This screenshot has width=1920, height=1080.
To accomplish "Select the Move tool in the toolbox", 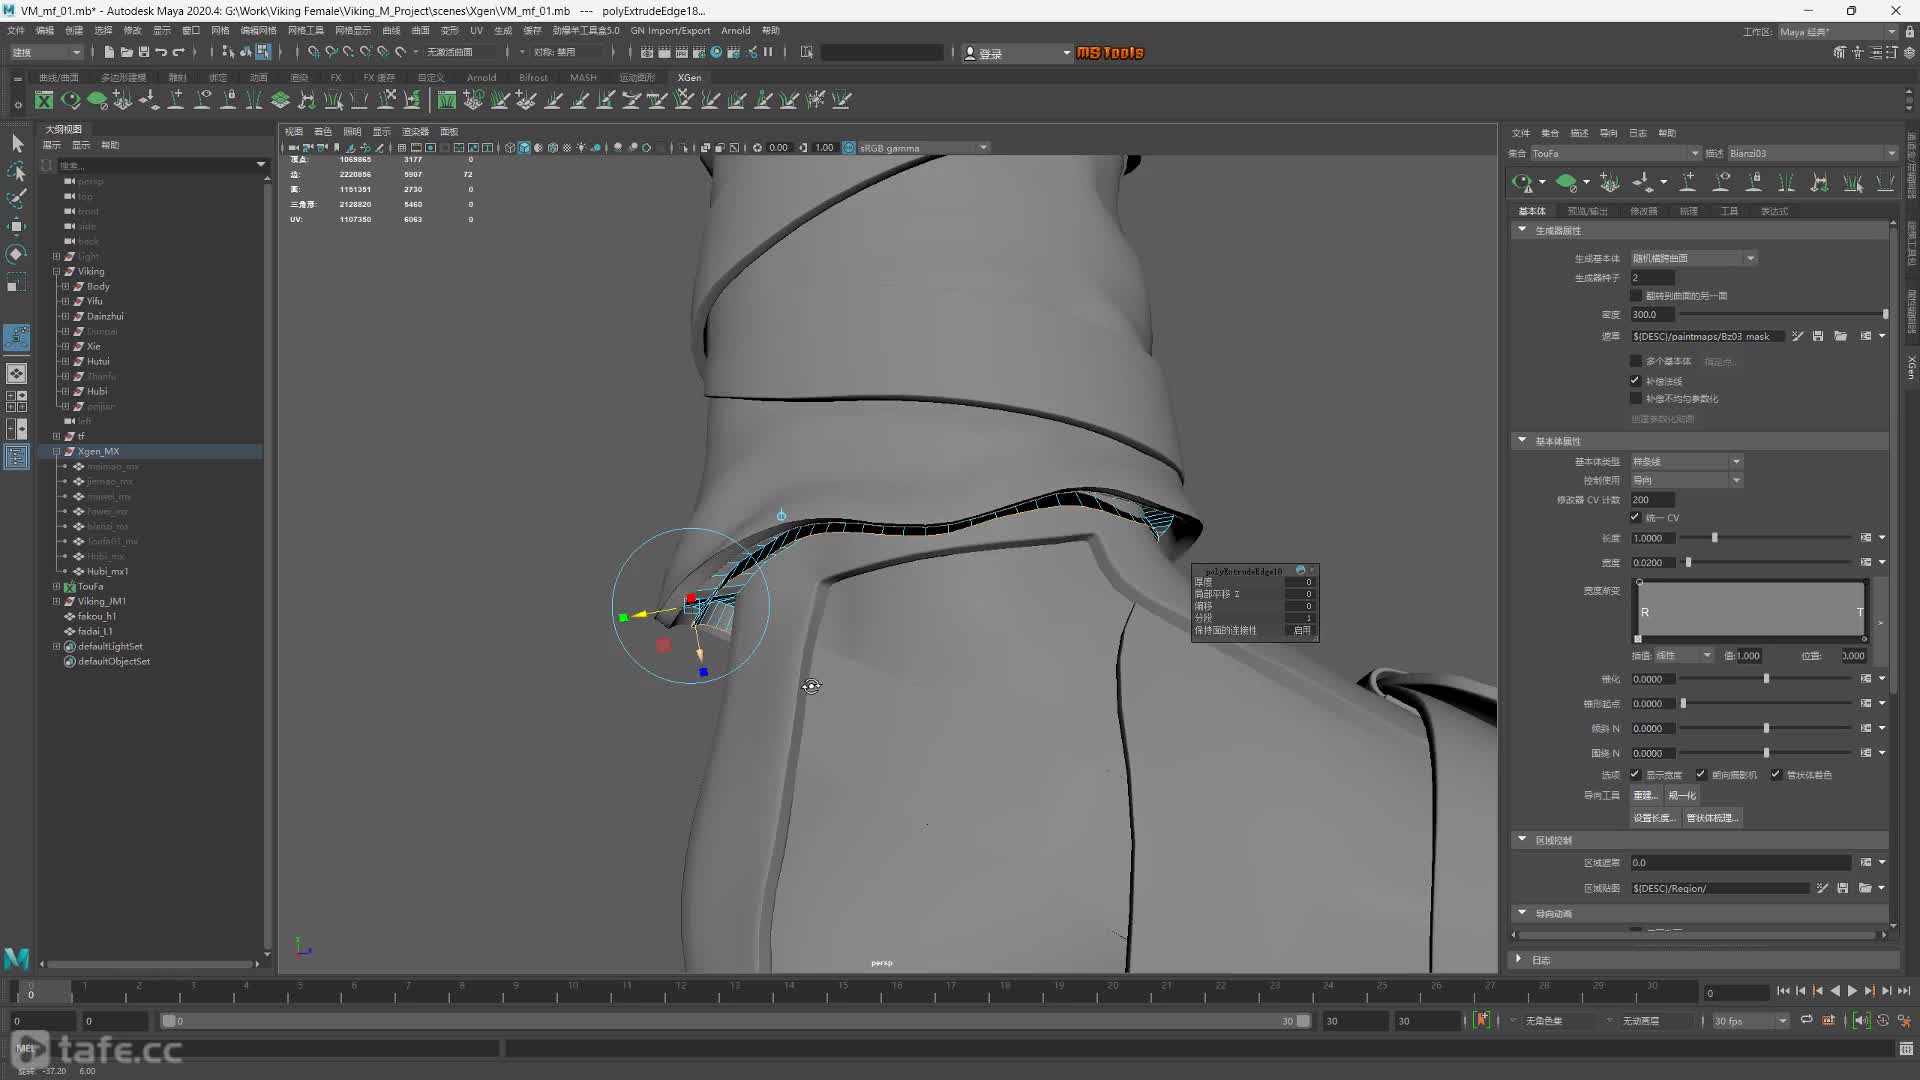I will coord(17,227).
